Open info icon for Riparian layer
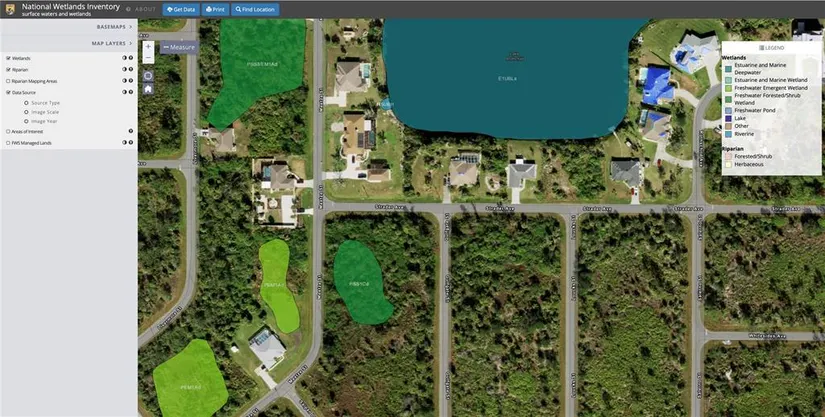 [x=131, y=70]
